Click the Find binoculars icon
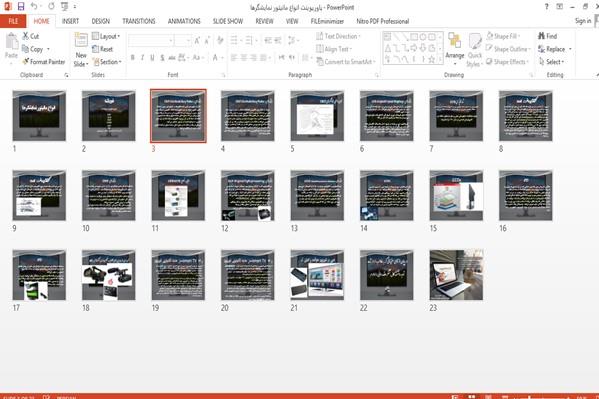Image resolution: width=599 pixels, height=399 pixels. point(541,36)
